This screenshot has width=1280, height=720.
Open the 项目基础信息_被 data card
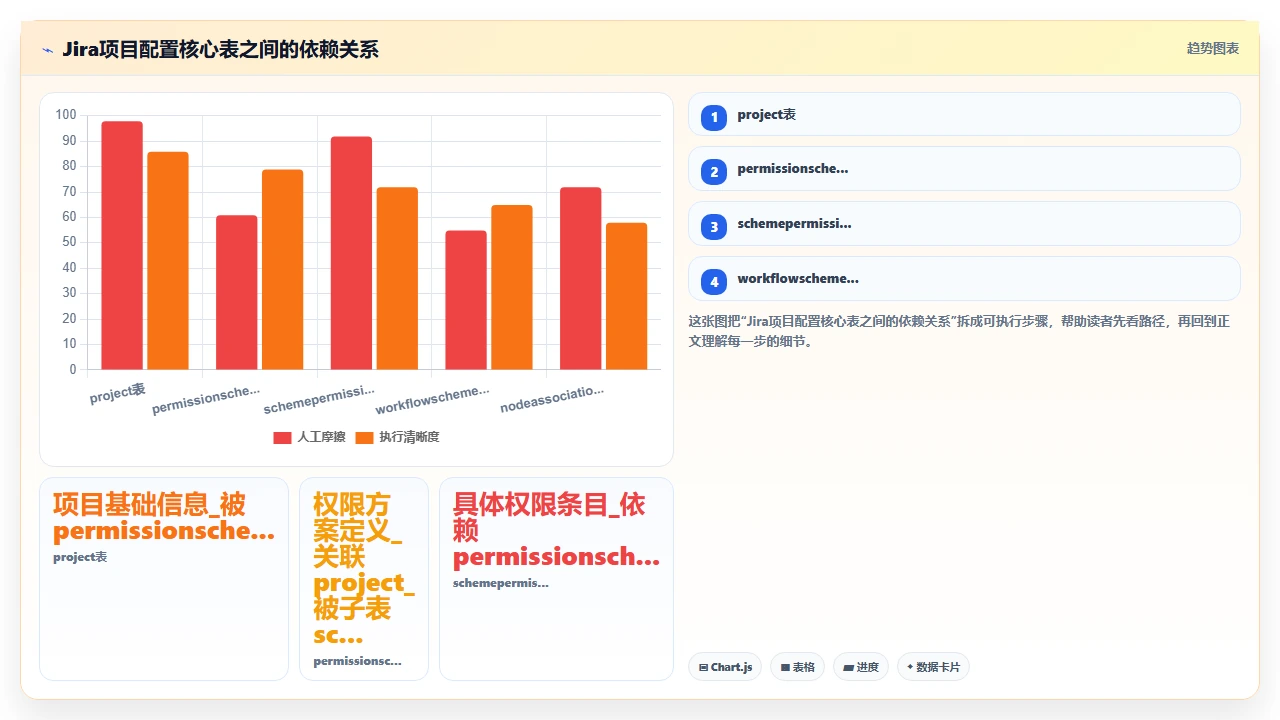click(164, 579)
